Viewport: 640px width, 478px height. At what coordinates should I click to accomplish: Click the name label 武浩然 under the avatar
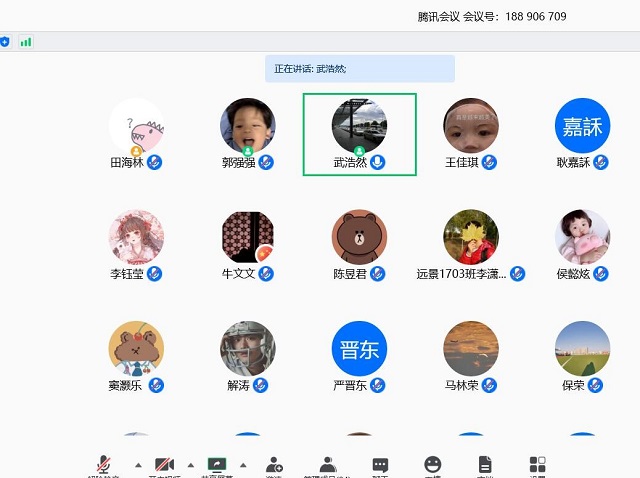point(350,162)
